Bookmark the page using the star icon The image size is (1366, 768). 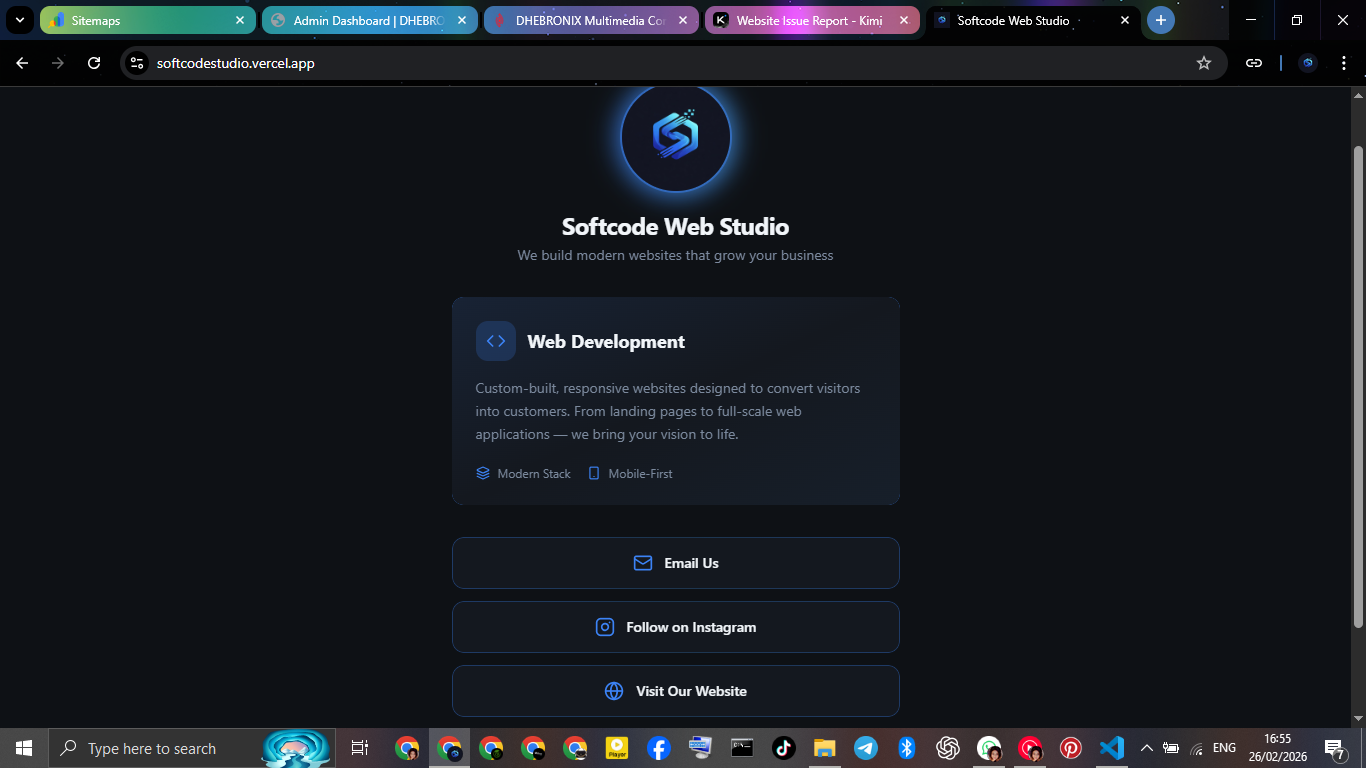pos(1204,62)
